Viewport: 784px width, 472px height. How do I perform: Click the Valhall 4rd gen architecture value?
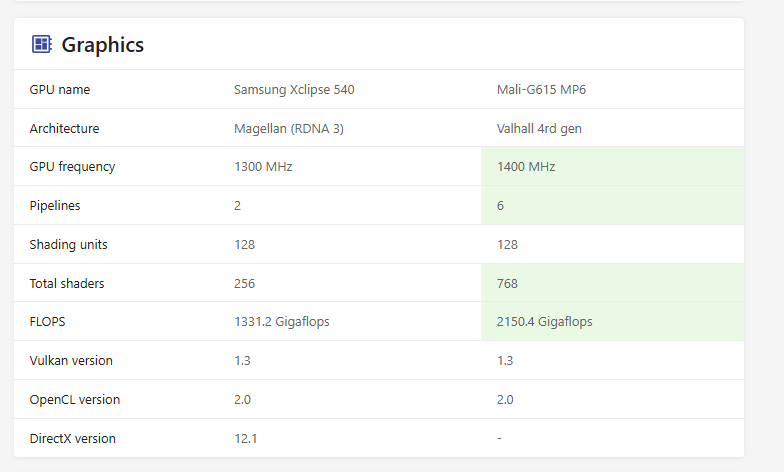pos(539,129)
